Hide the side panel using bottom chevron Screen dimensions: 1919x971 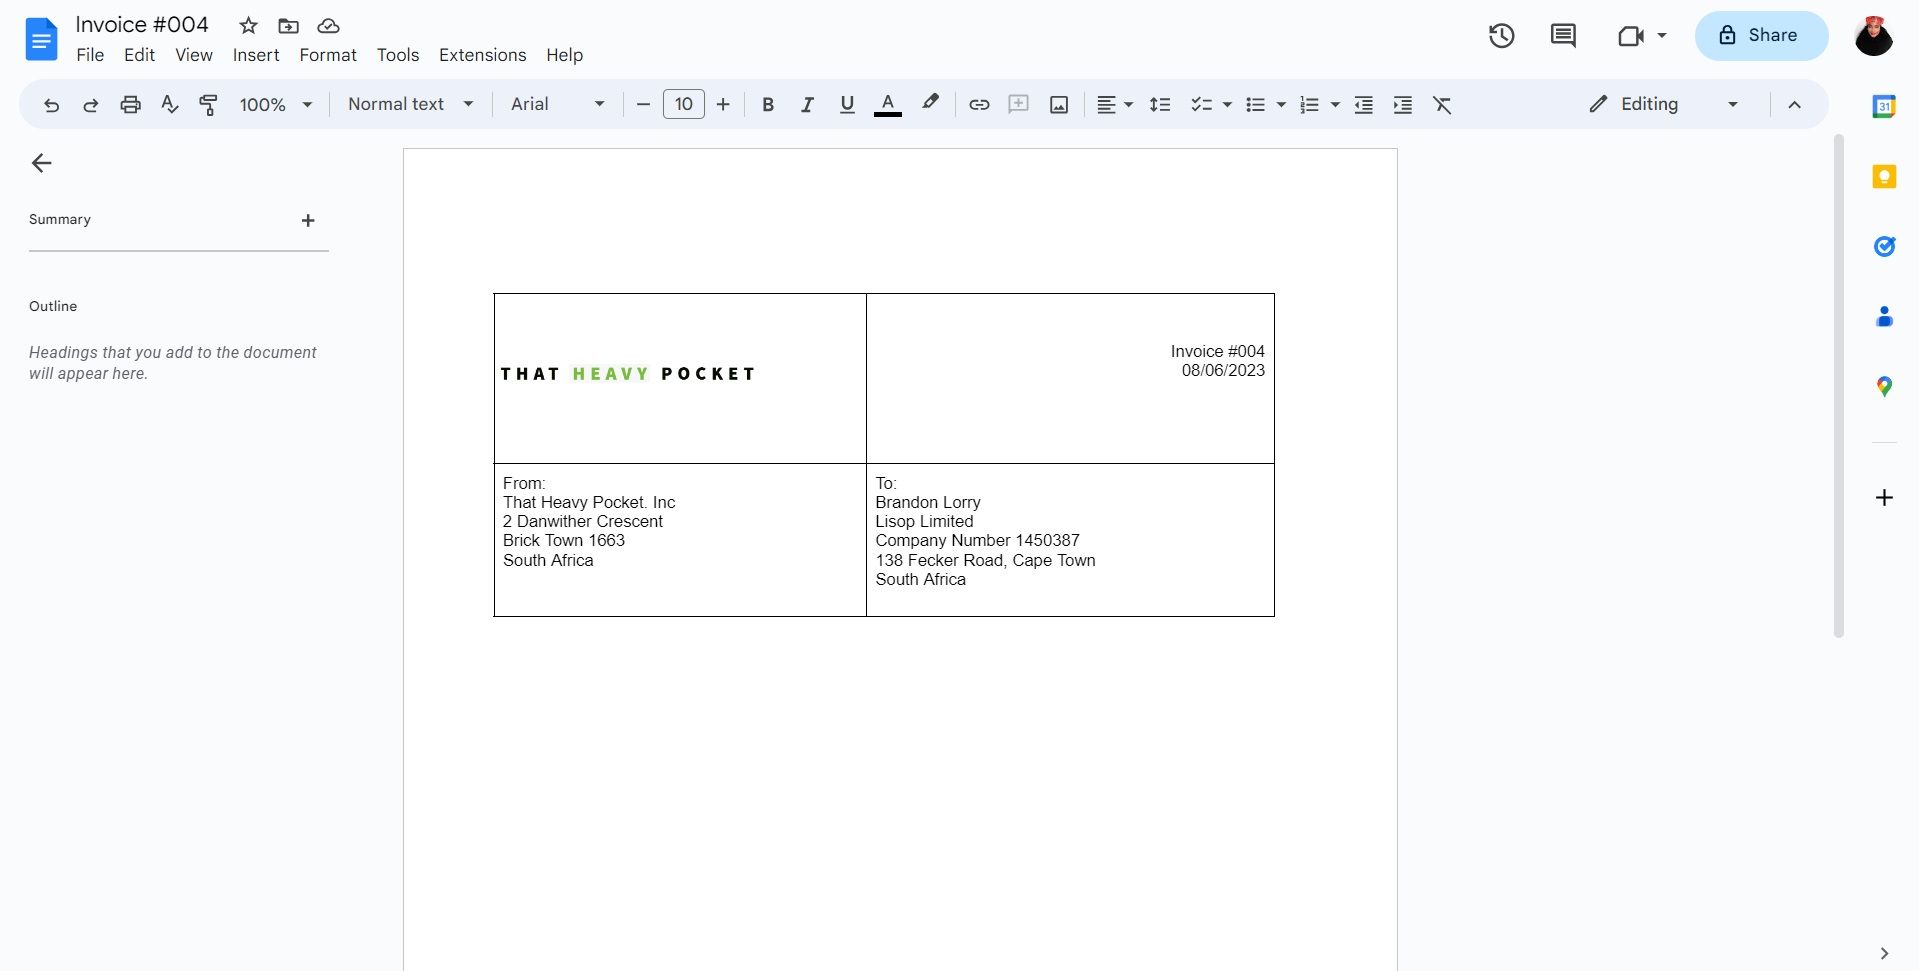coord(1884,953)
